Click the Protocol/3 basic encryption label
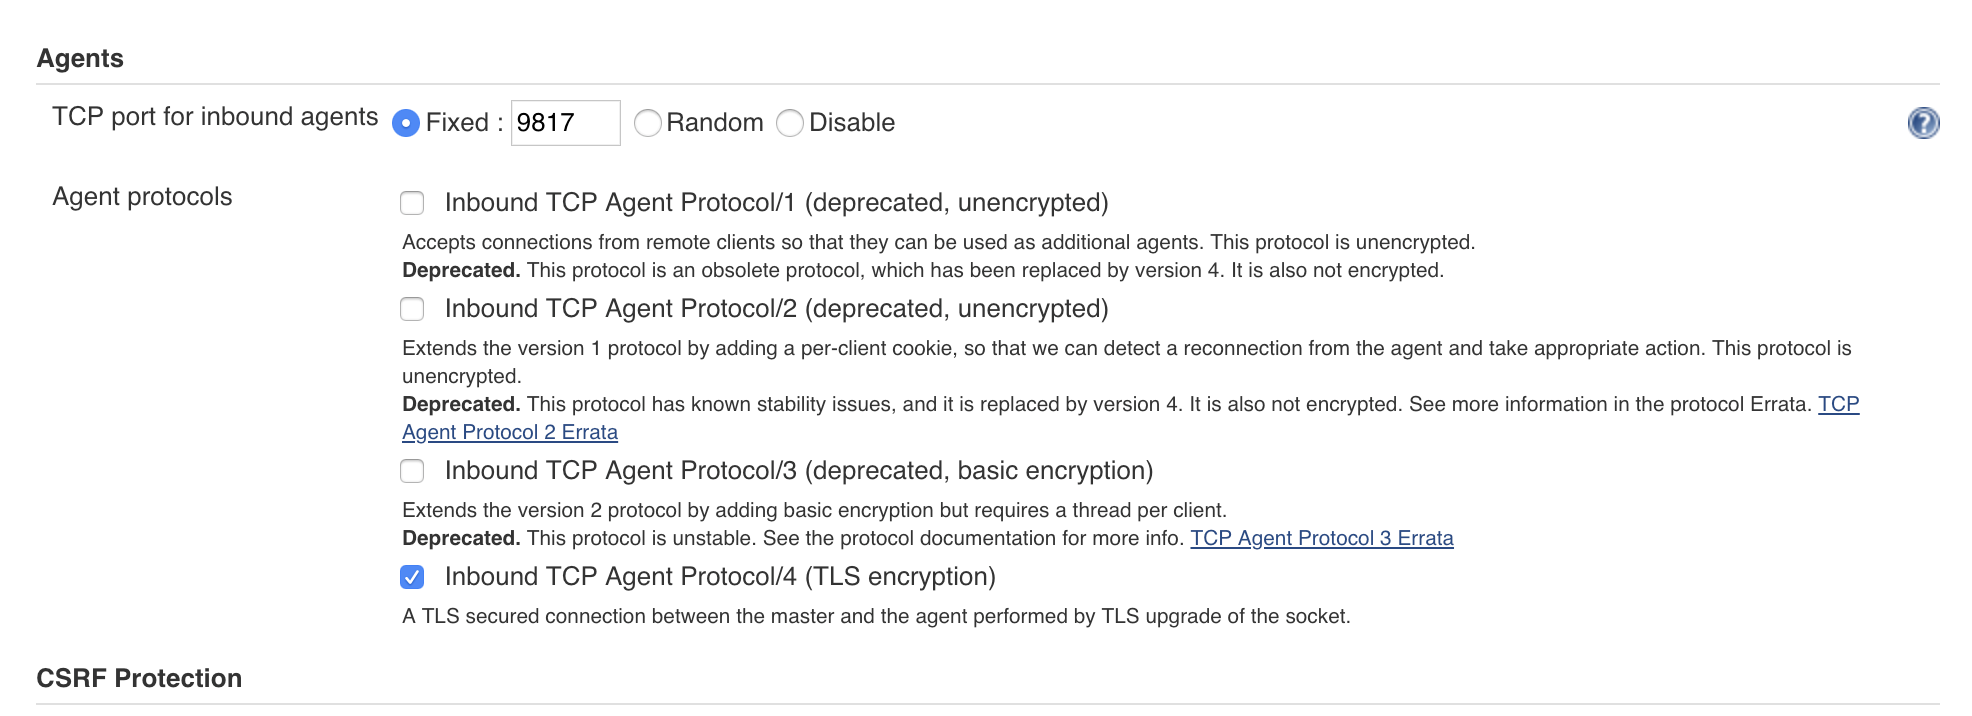Image resolution: width=1972 pixels, height=716 pixels. (798, 471)
